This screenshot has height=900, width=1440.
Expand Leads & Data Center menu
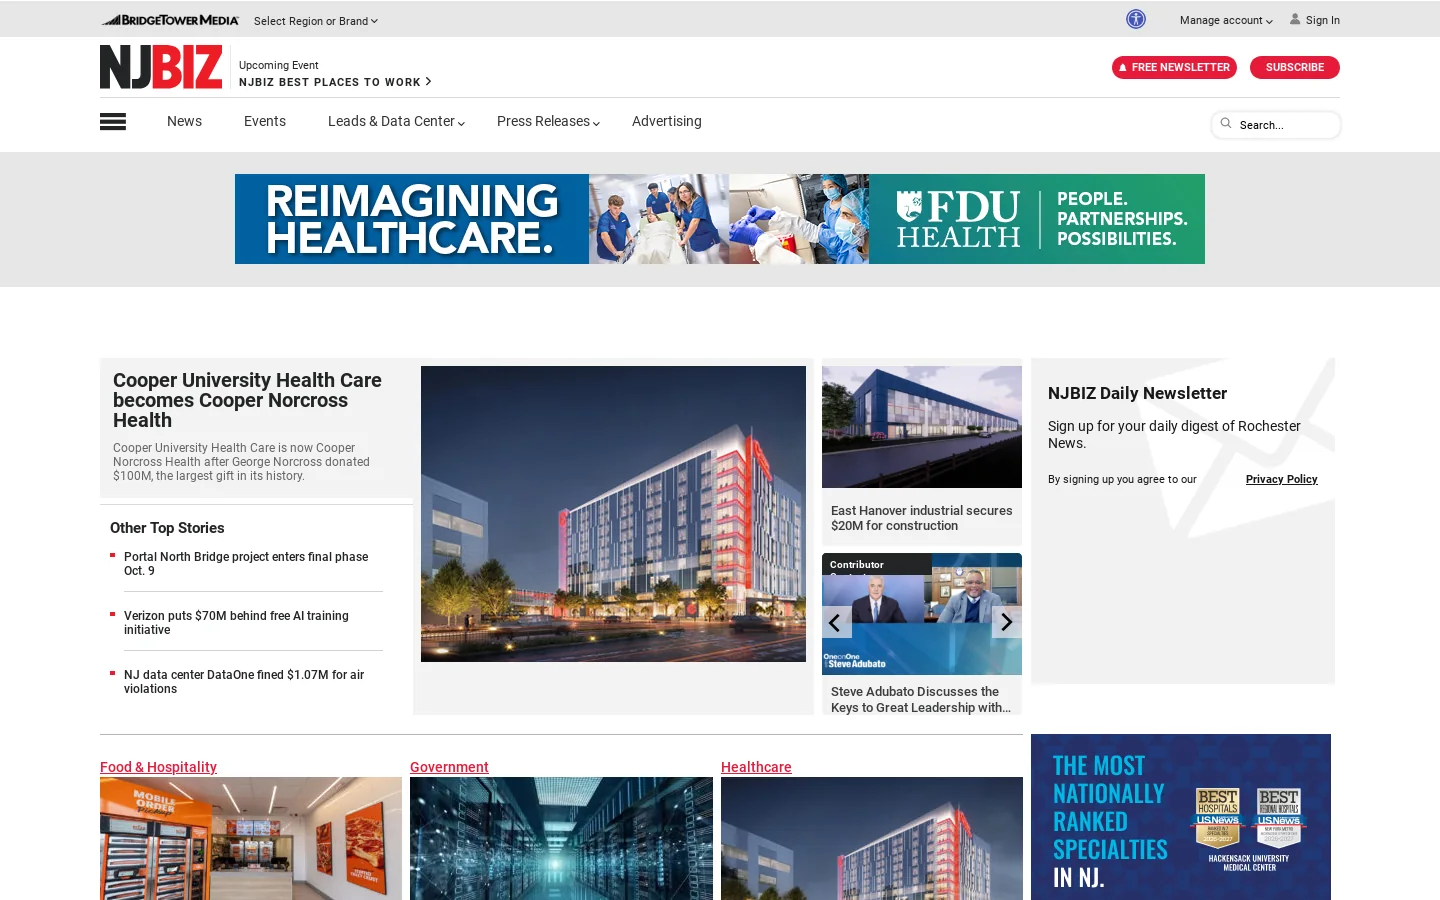(x=396, y=121)
